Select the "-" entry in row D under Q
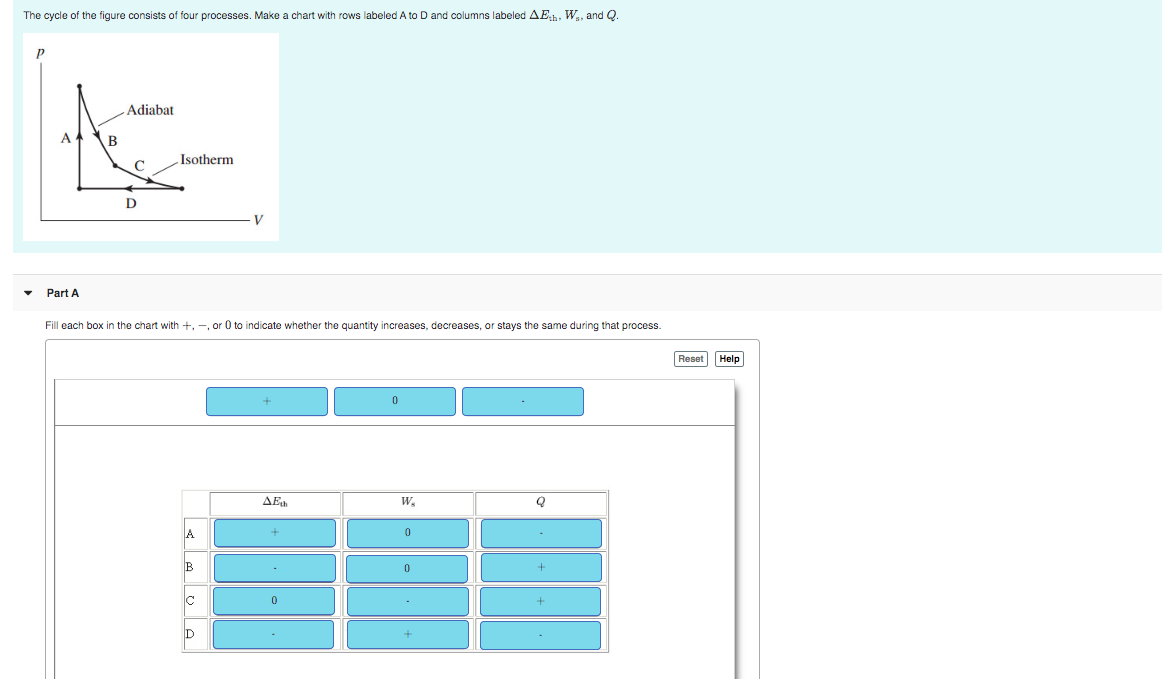This screenshot has height=679, width=1162. click(x=540, y=634)
